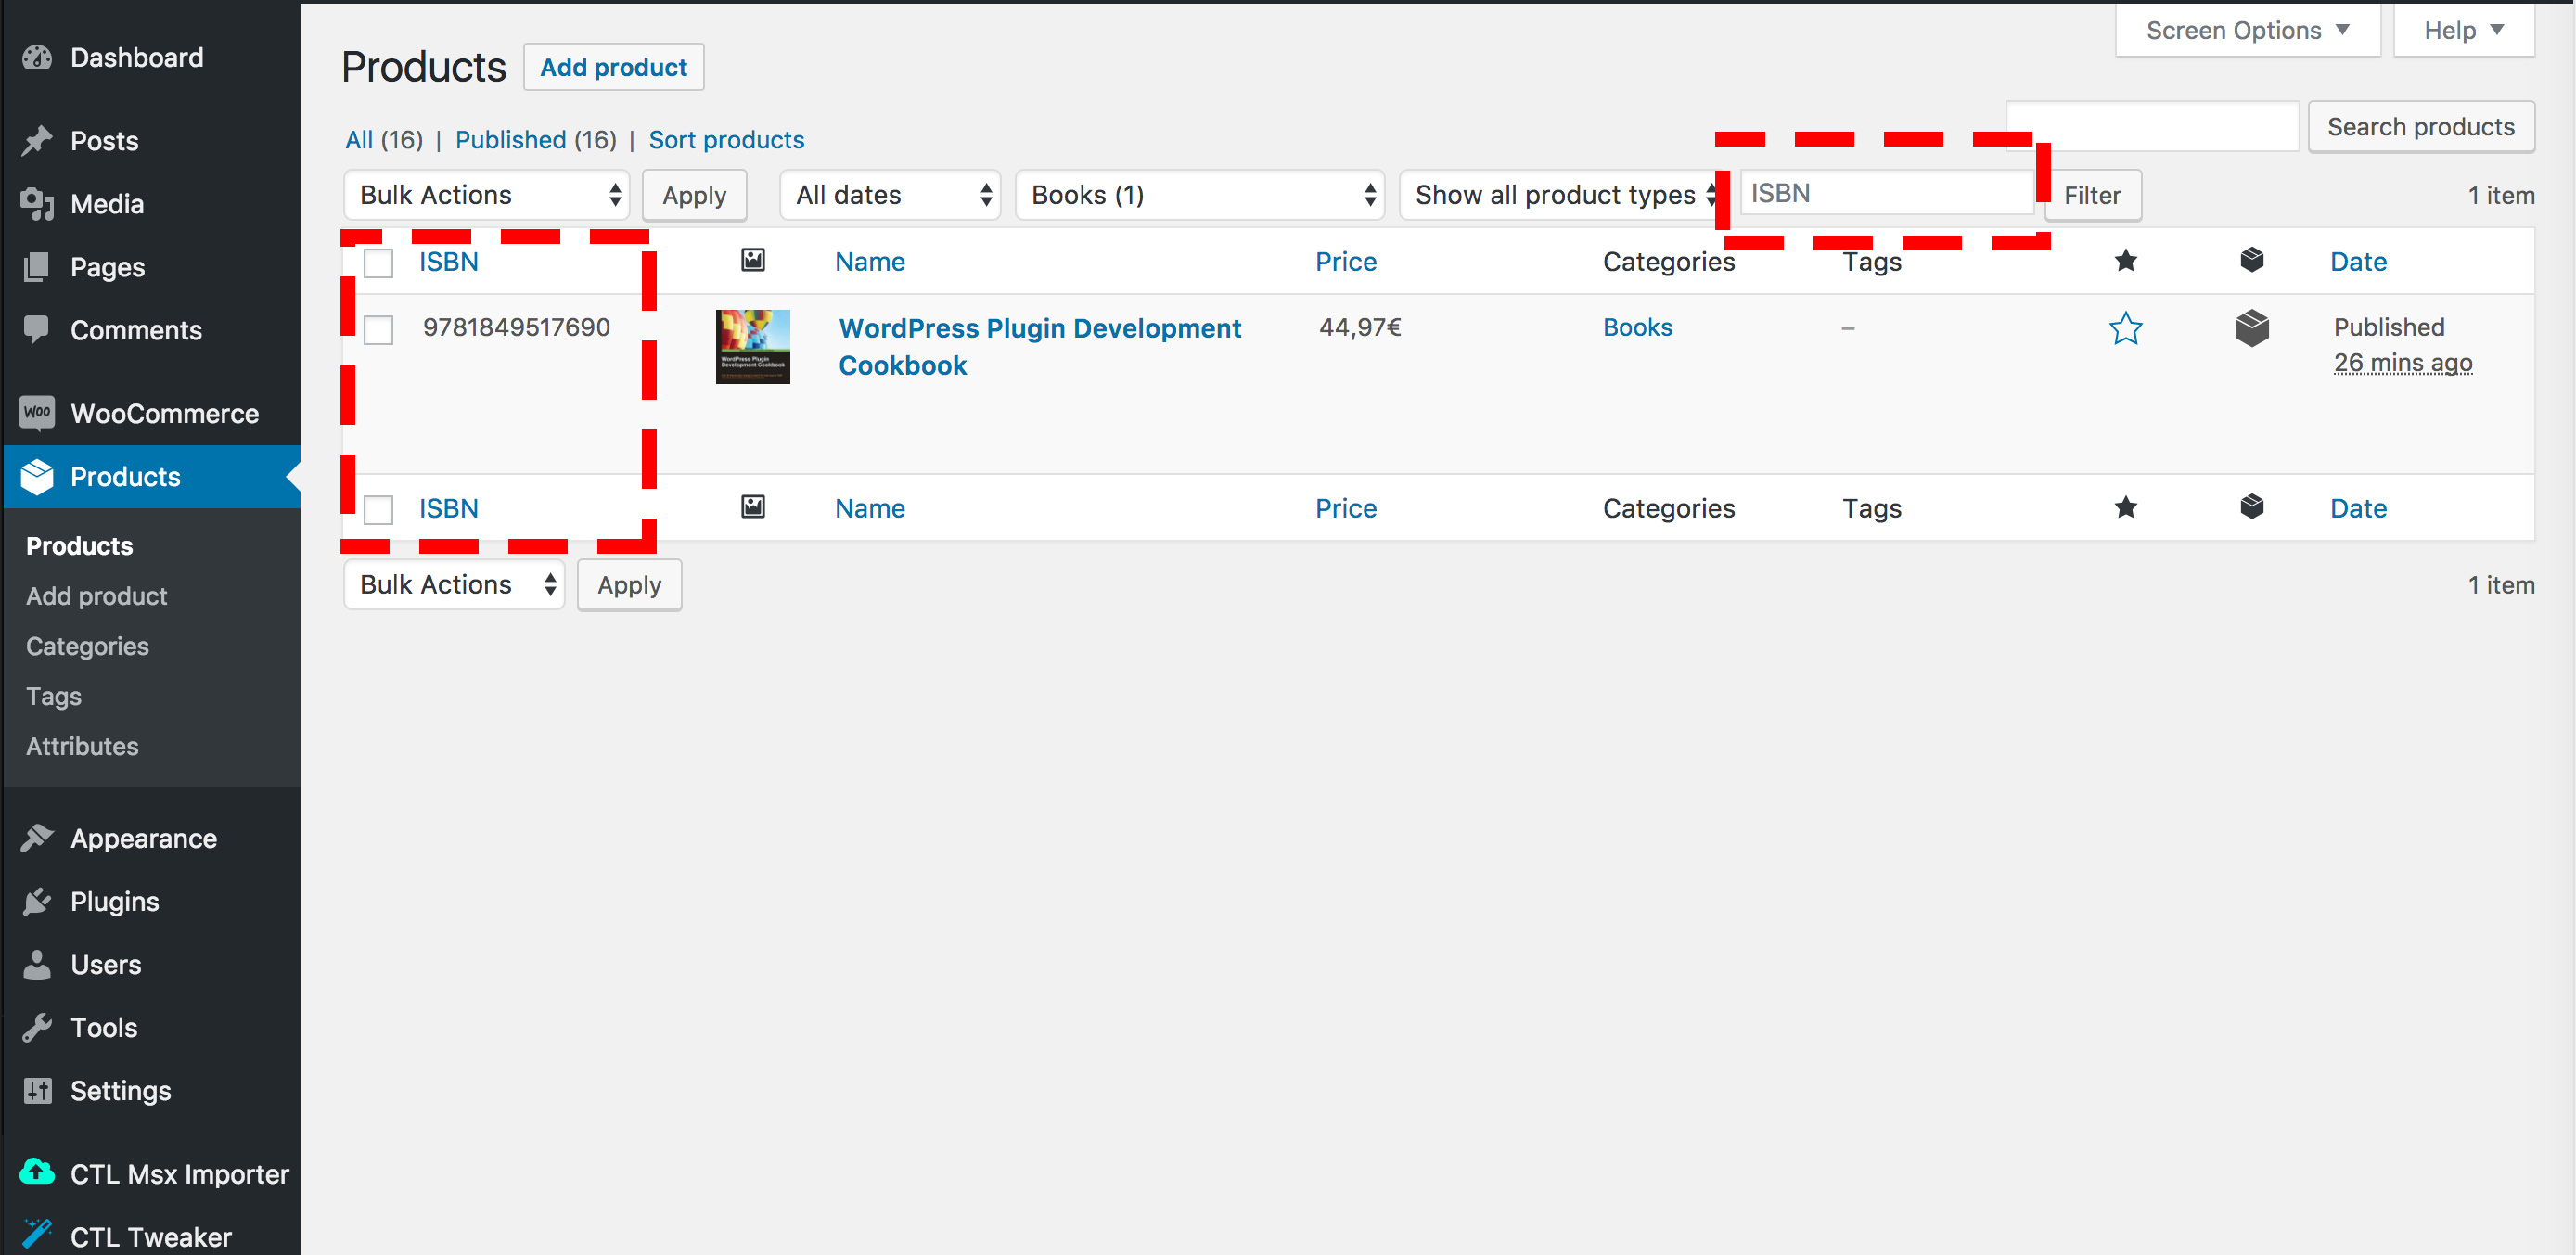Toggle the ISBN product row checkbox
2576x1255 pixels.
coord(378,326)
